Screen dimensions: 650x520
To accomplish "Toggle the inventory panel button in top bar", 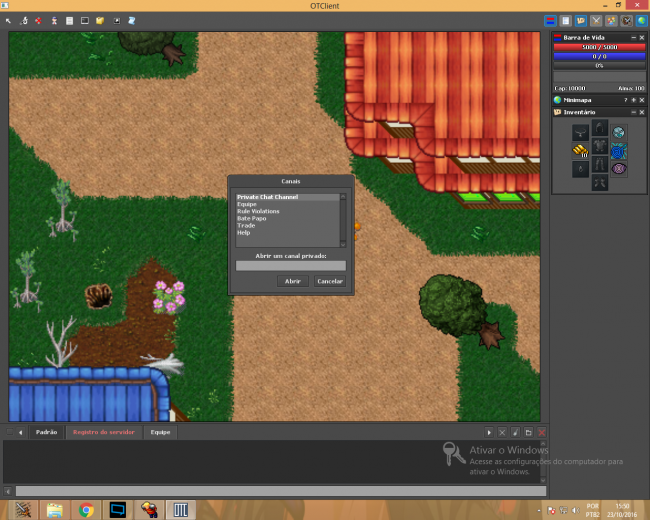I will pos(581,21).
